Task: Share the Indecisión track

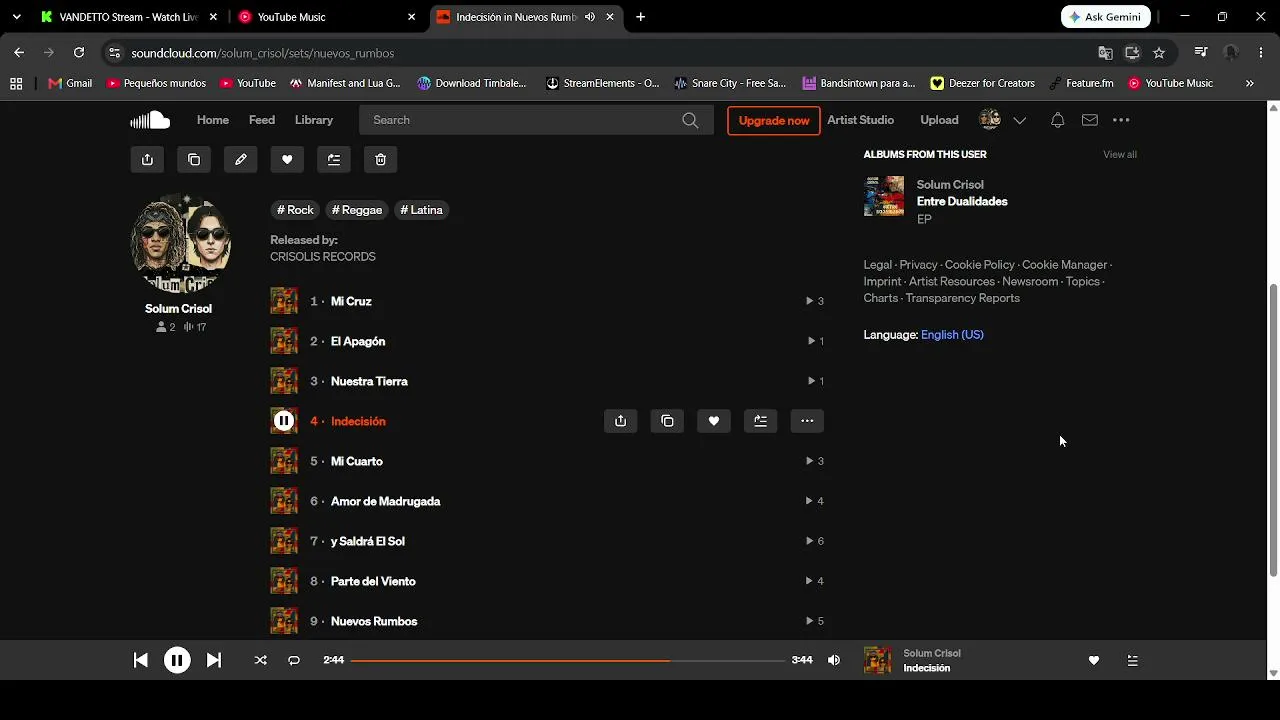Action: (x=620, y=421)
